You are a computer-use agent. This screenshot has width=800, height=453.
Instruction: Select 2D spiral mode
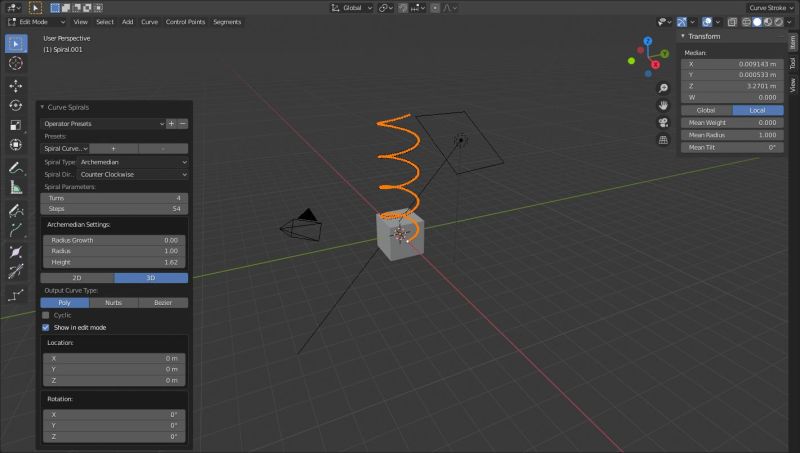[x=77, y=278]
